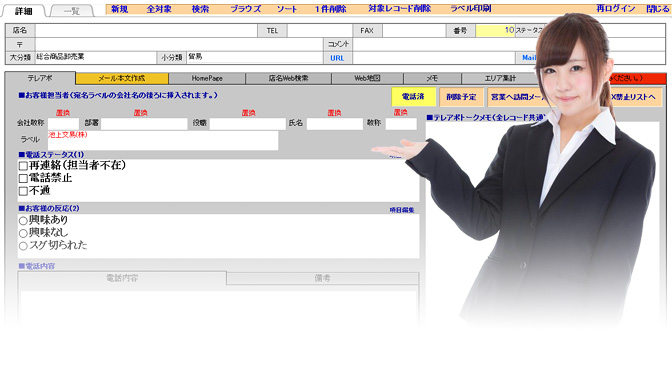Focus the 役職 input field
The width and height of the screenshot is (672, 372).
[x=248, y=123]
